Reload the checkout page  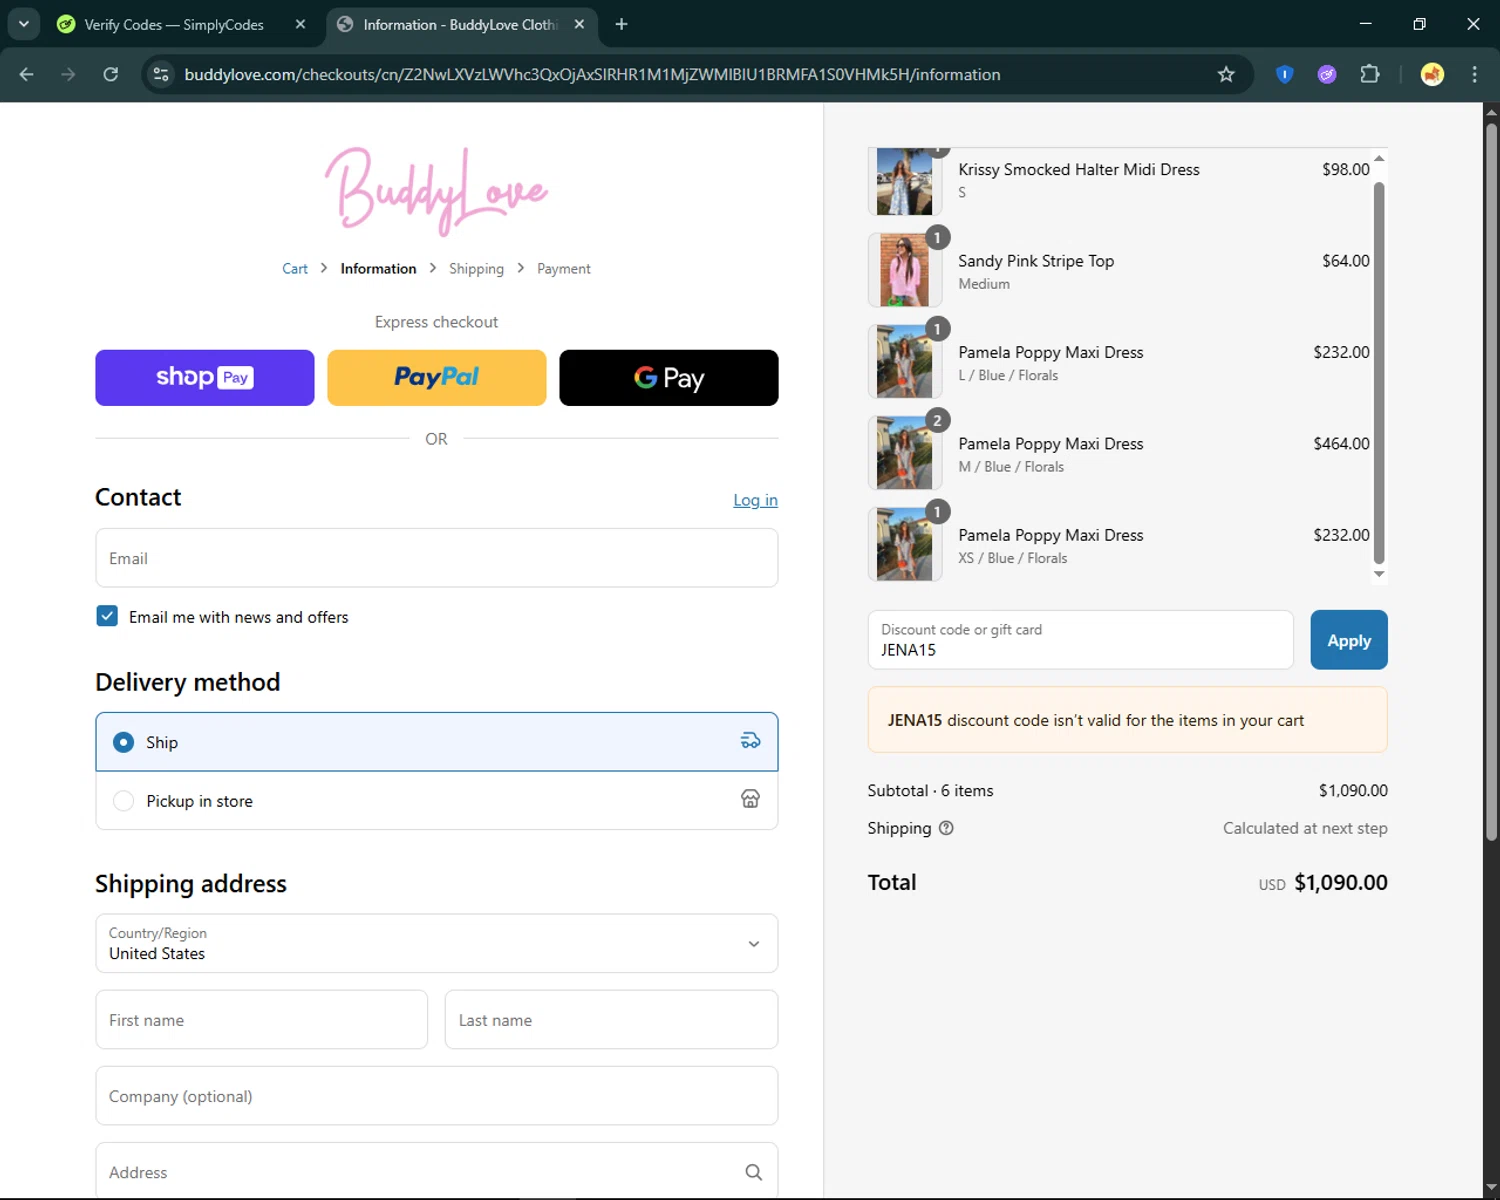(111, 74)
